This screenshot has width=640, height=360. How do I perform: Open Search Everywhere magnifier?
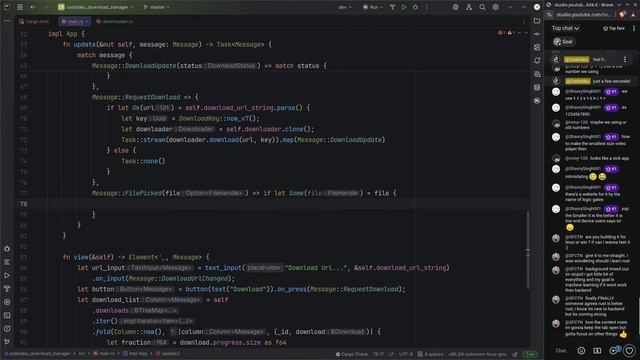(x=482, y=7)
